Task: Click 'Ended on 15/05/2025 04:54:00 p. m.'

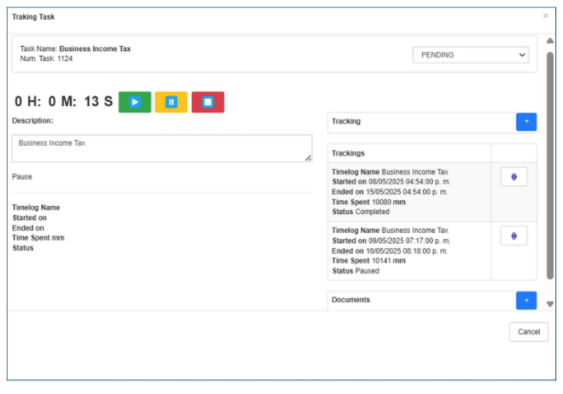Action: tap(390, 192)
